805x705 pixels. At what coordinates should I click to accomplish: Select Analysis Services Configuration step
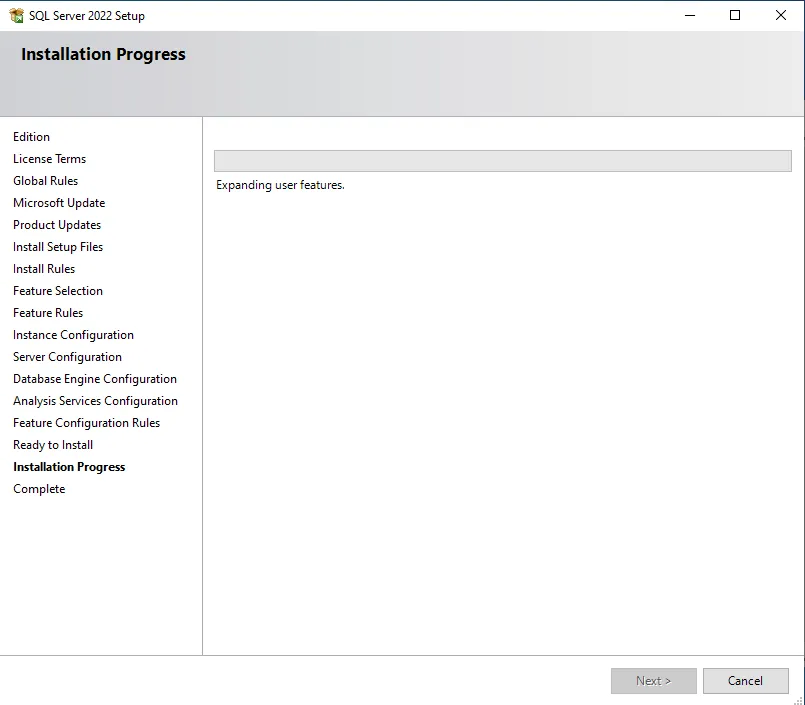pos(95,401)
